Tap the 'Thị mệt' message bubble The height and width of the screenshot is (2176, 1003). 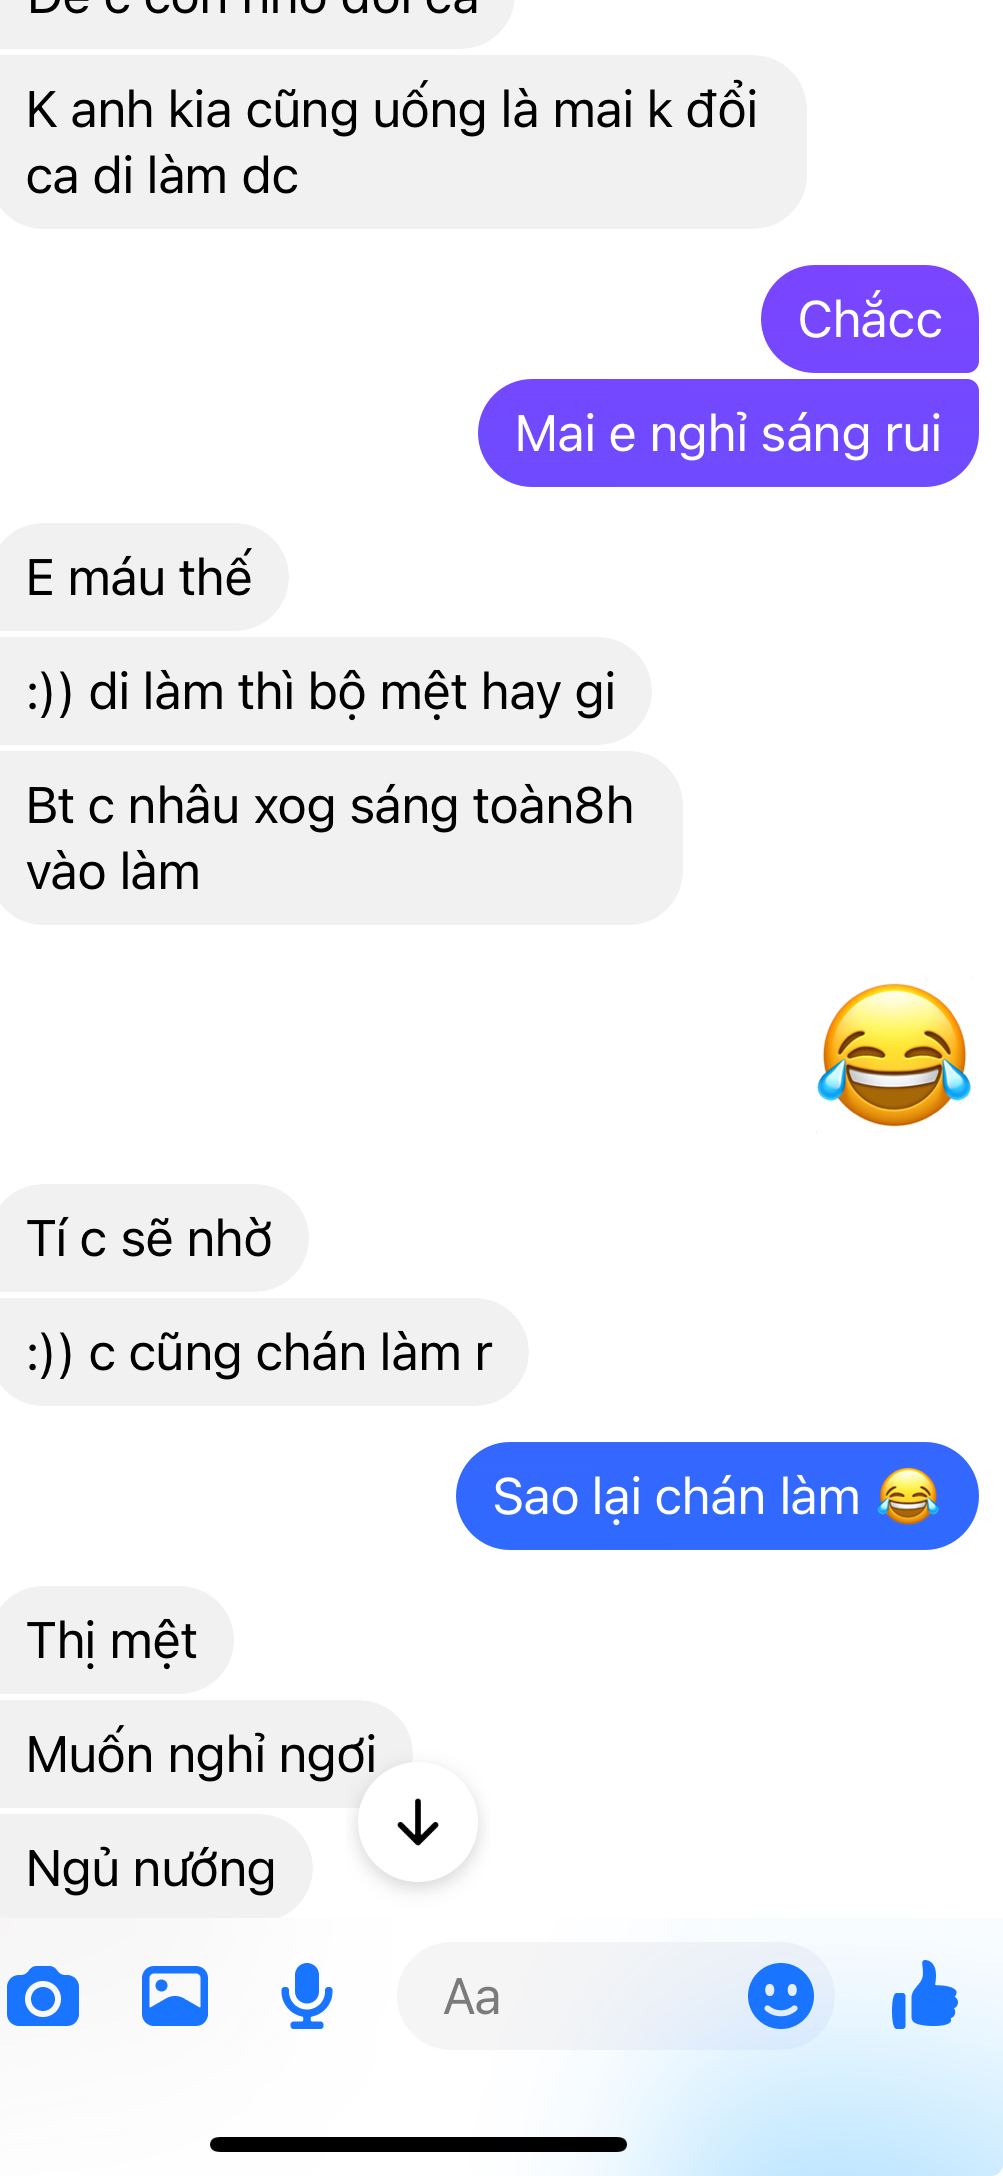click(115, 1640)
